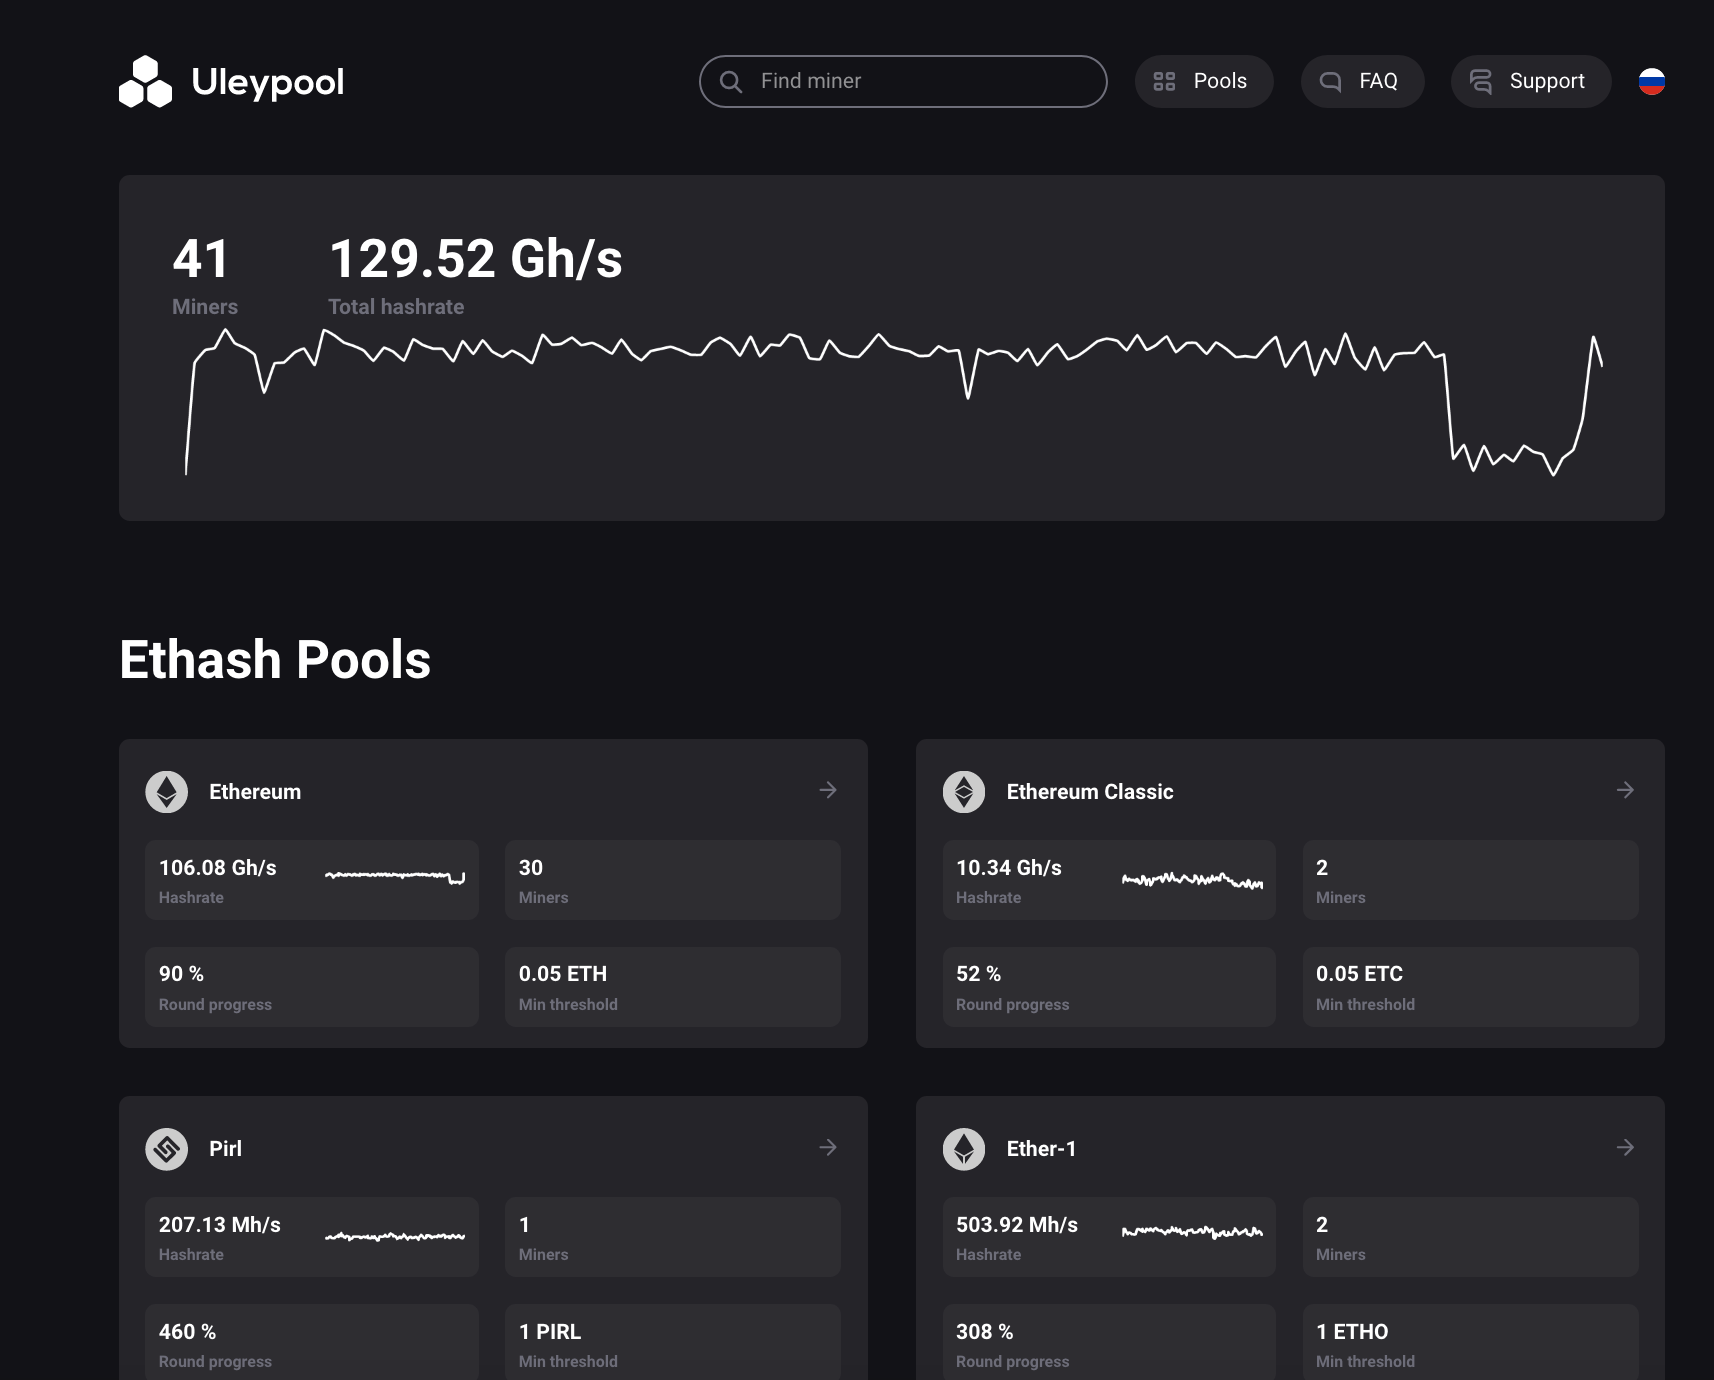Select the 90 % round progress value
This screenshot has height=1380, width=1714.
(181, 974)
